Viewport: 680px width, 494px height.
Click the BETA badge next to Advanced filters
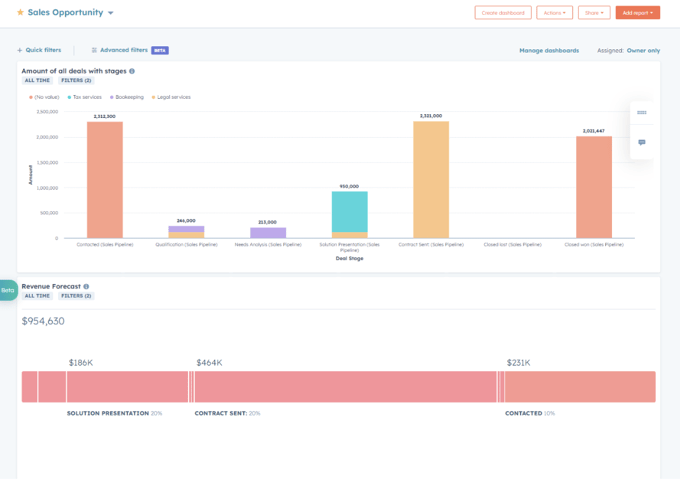160,50
